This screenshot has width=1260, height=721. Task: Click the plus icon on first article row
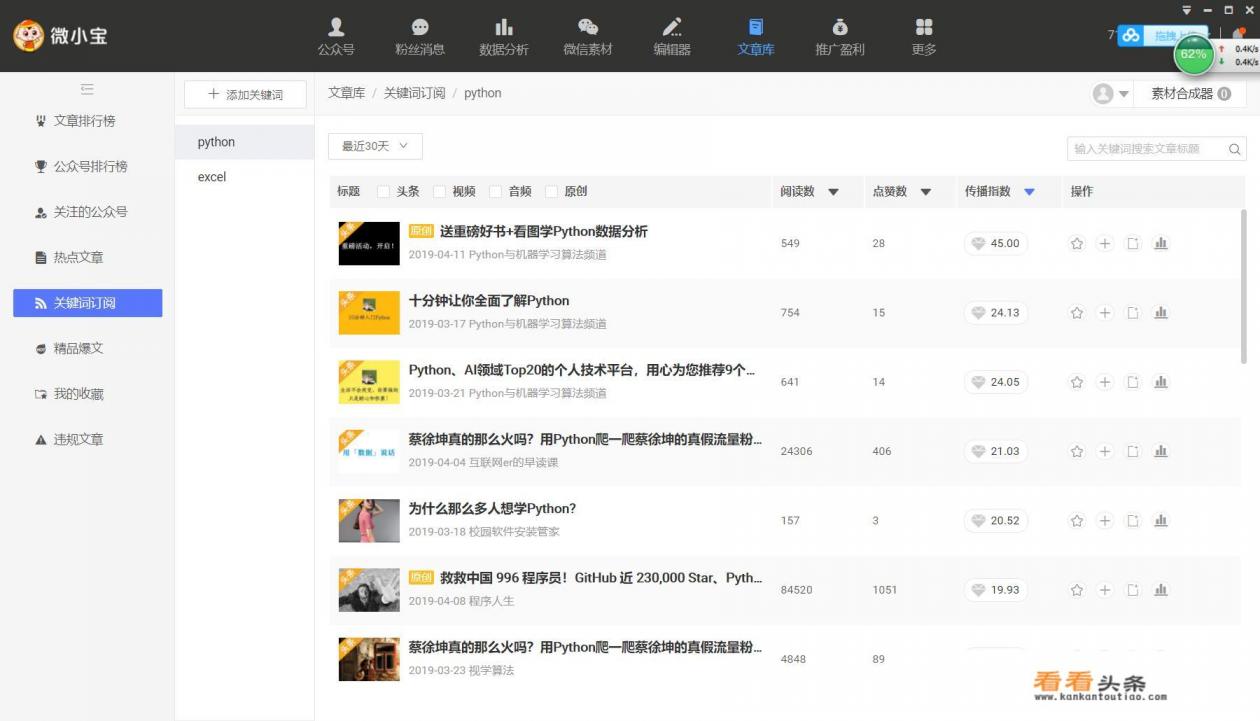tap(1105, 242)
